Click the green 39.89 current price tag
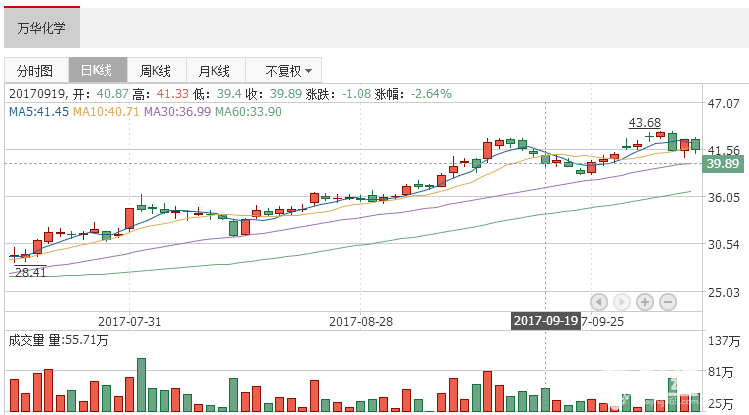The image size is (749, 415). coord(722,164)
